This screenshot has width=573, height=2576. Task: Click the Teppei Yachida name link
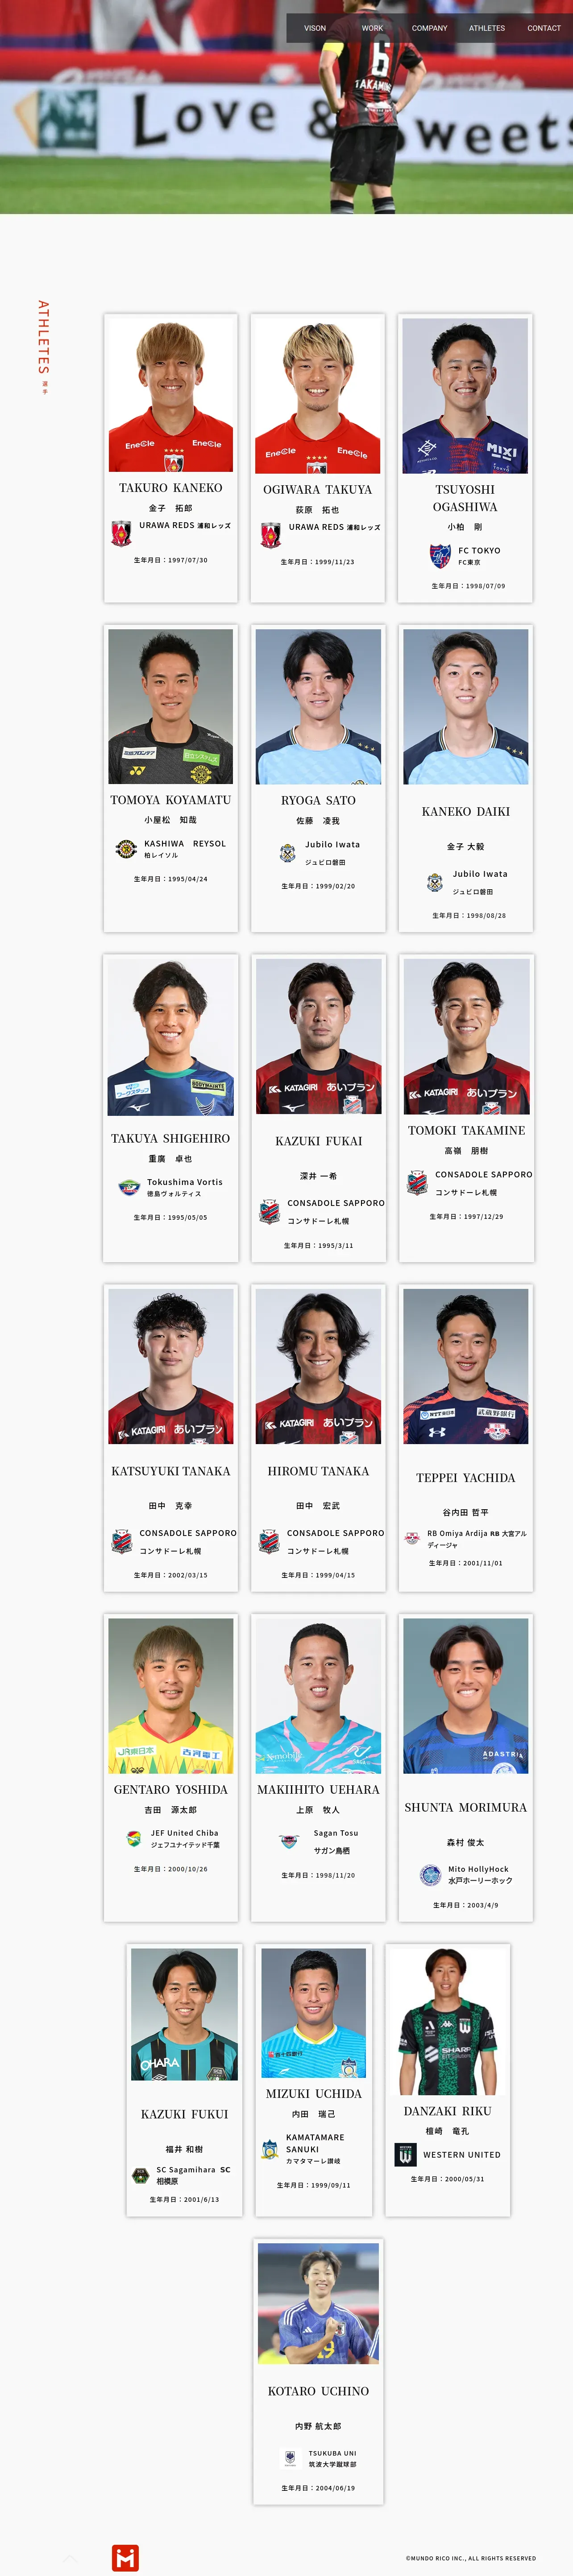[465, 1477]
